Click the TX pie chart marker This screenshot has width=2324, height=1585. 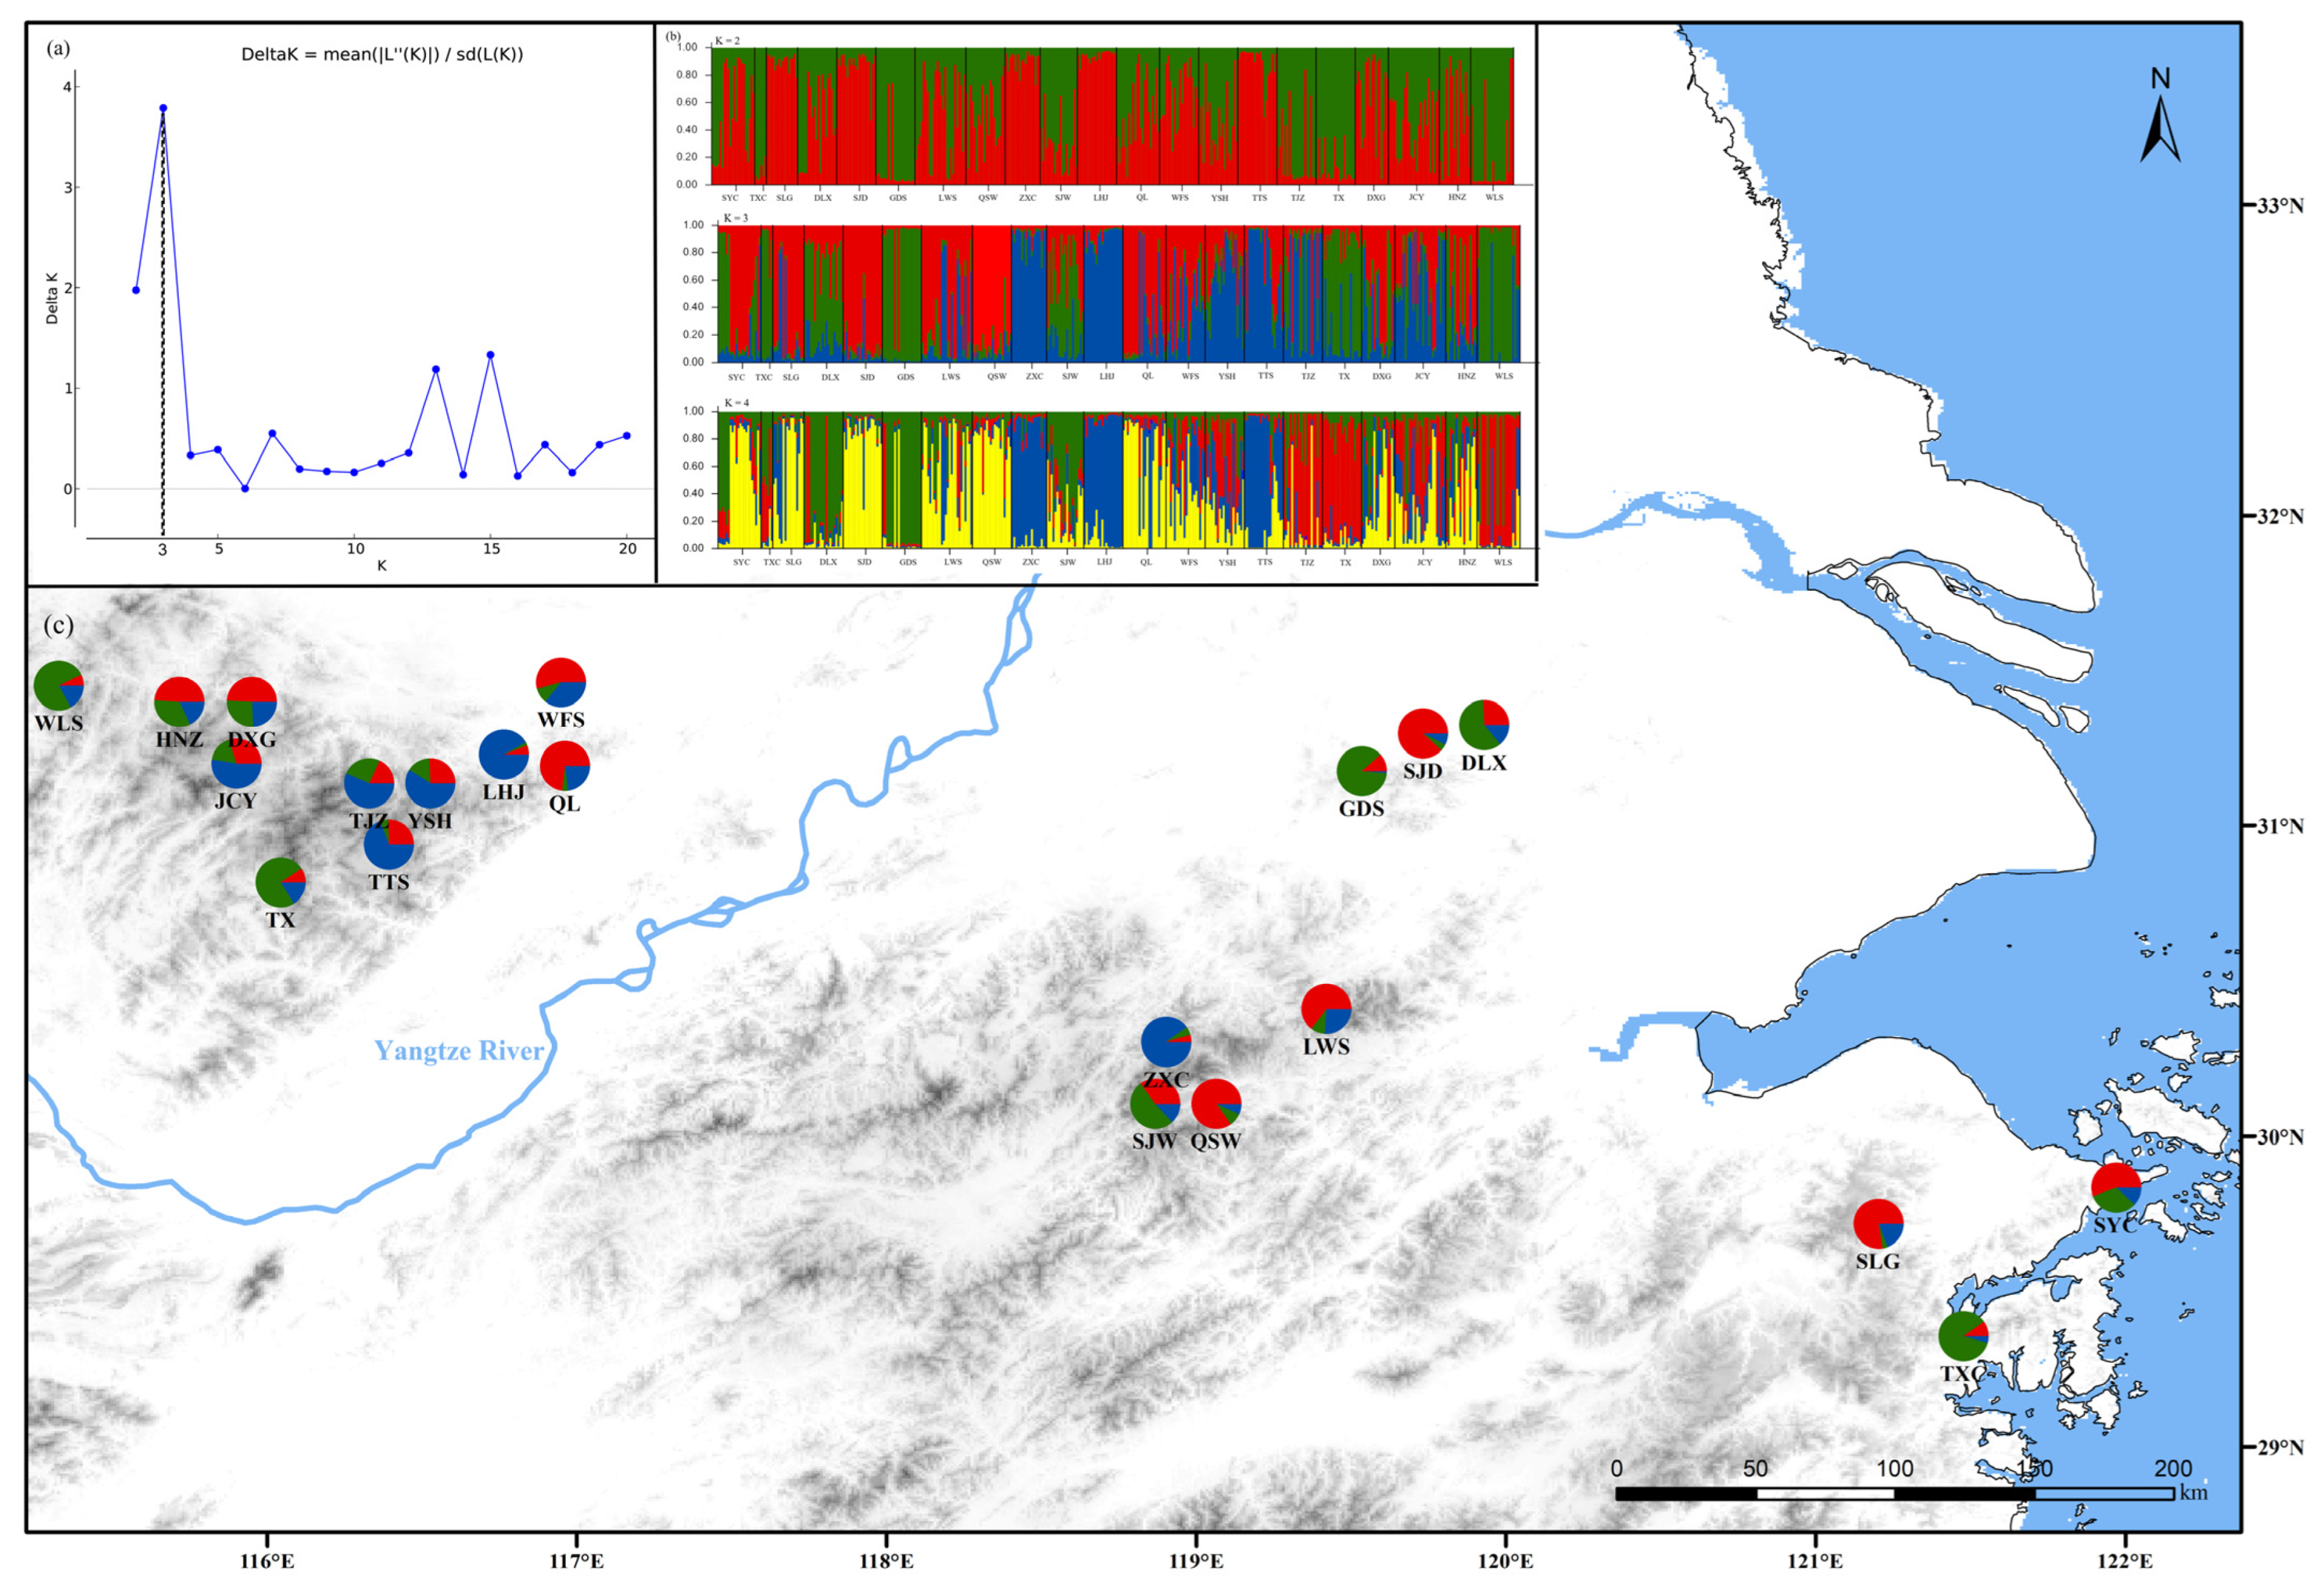(280, 882)
